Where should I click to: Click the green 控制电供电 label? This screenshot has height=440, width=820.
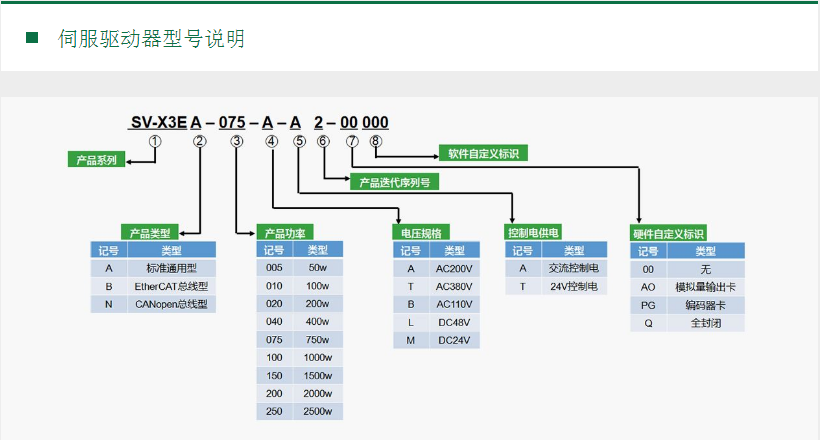tap(533, 232)
